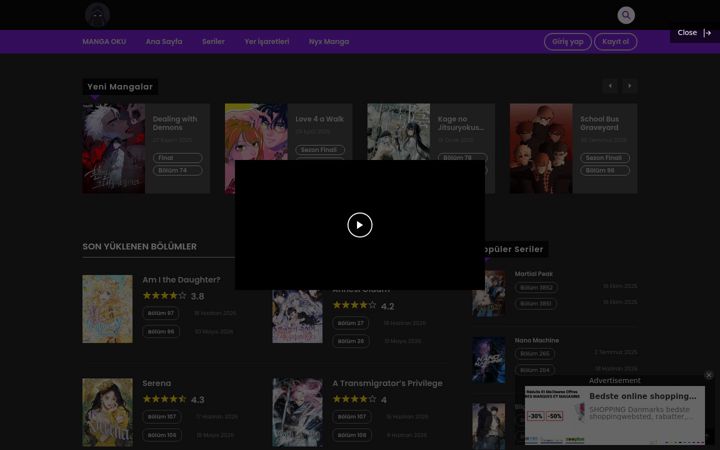Open the Kage no Jitsuryokus... title link
Viewport: 720px width, 450px height.
point(461,123)
